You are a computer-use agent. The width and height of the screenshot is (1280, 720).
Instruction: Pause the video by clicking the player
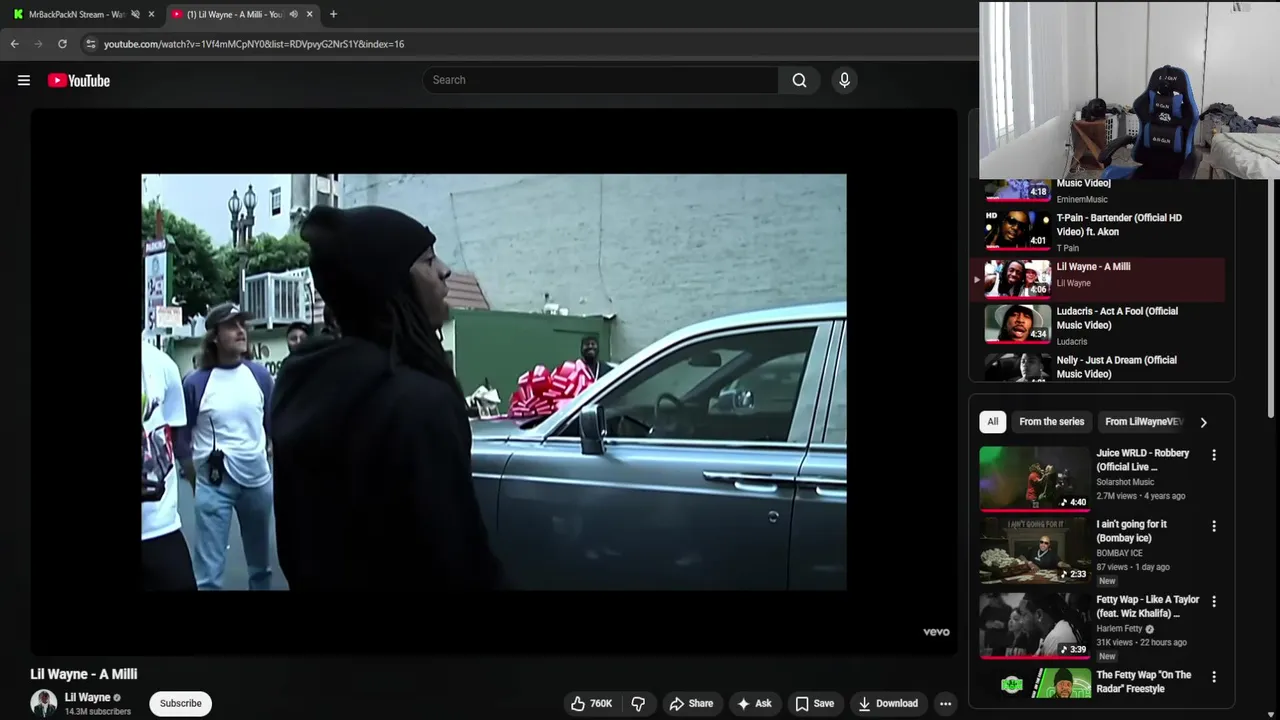(494, 382)
